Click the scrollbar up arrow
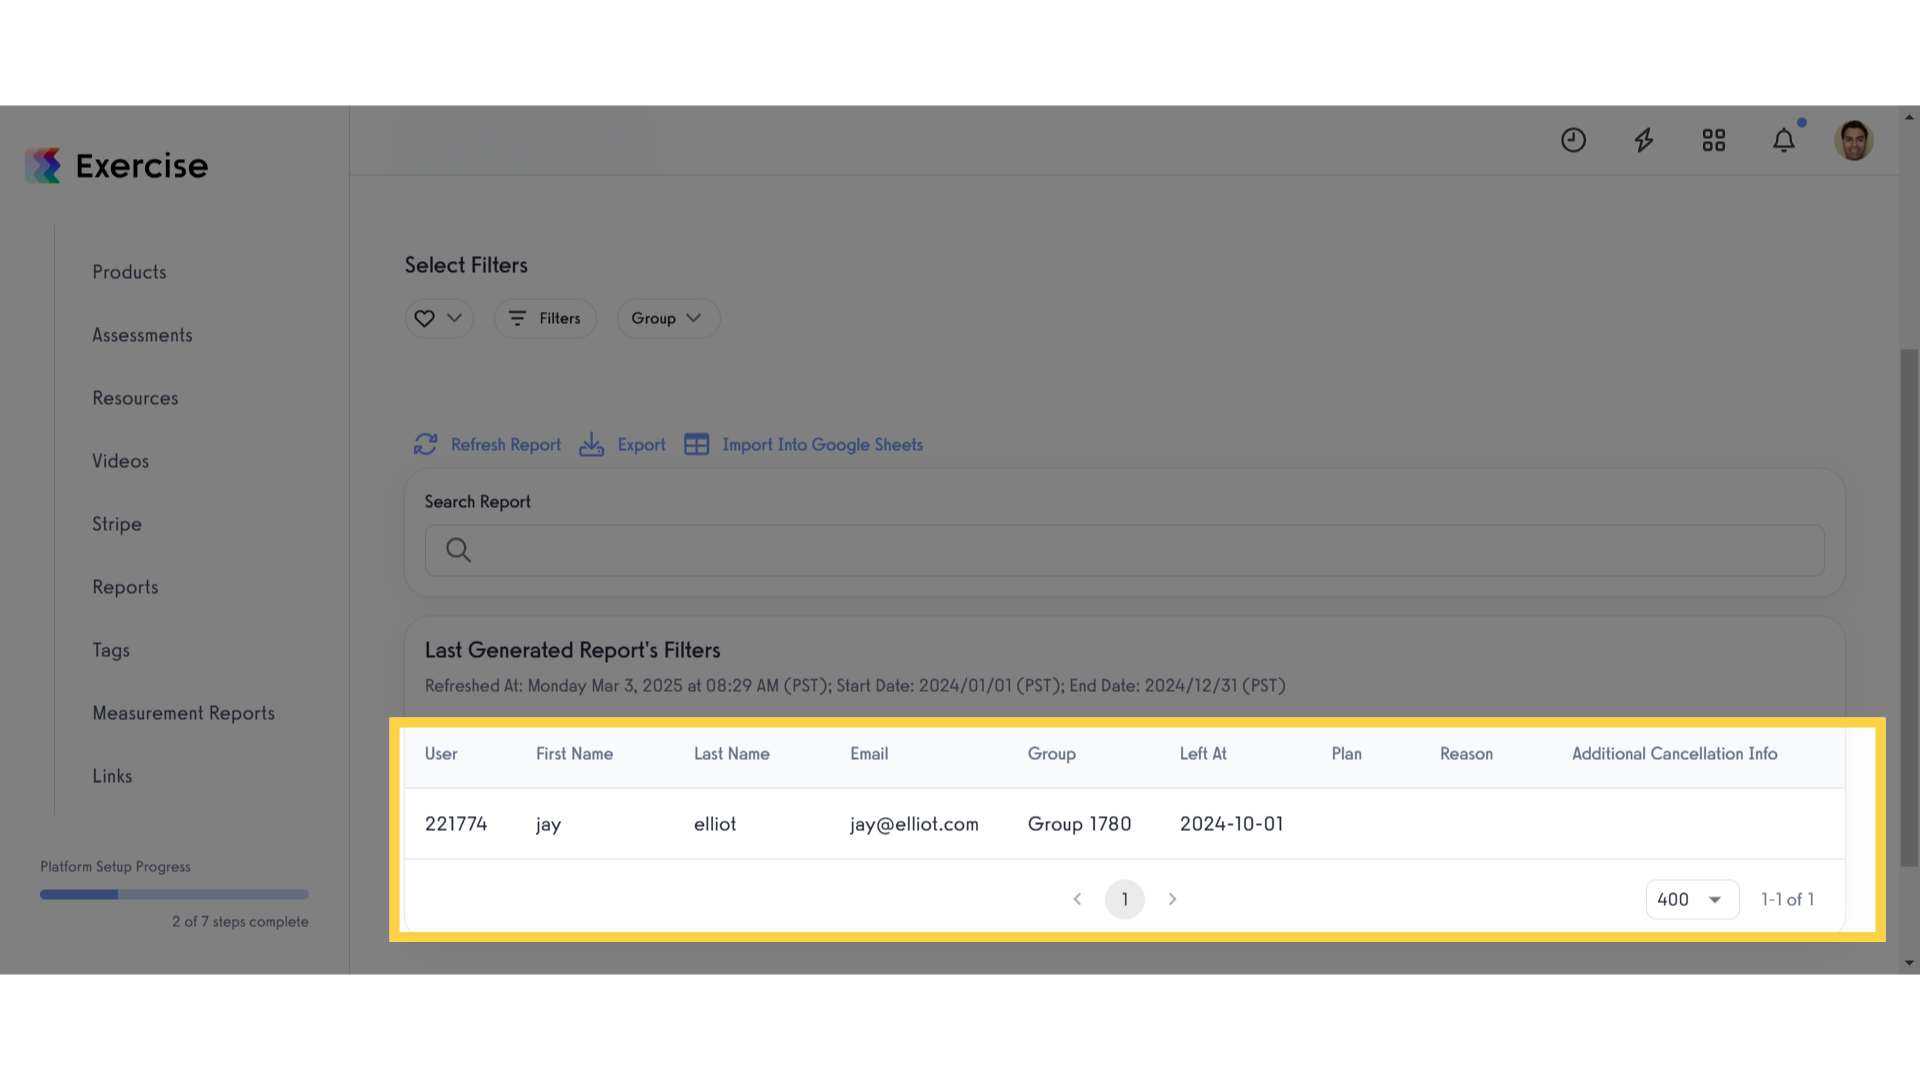The width and height of the screenshot is (1920, 1080). pyautogui.click(x=1909, y=117)
